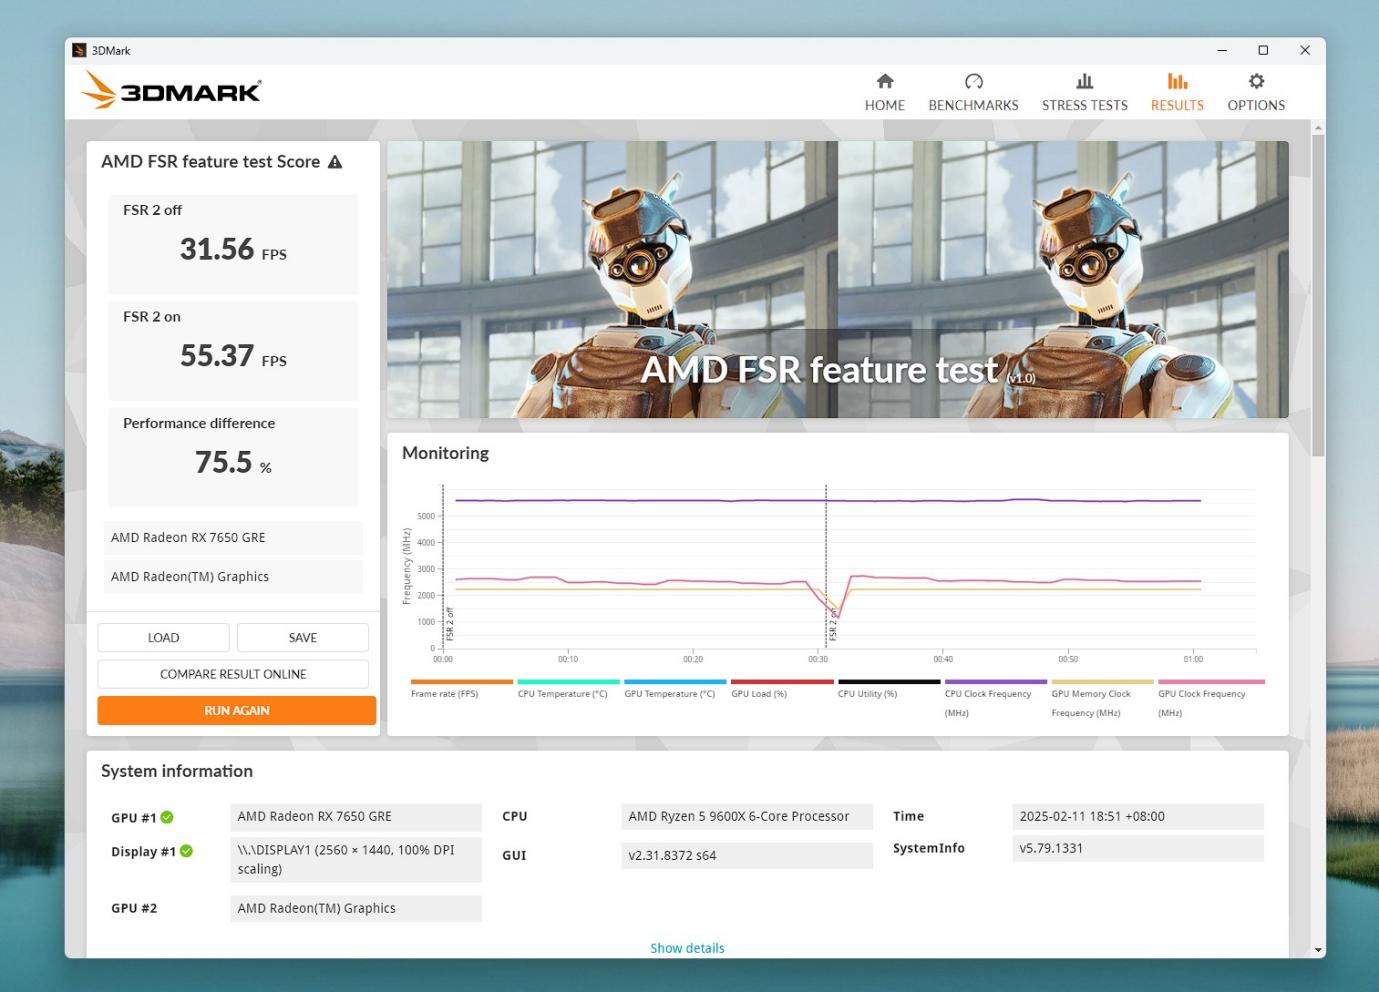This screenshot has width=1379, height=992.
Task: Open the Options gear icon
Action: [x=1256, y=81]
